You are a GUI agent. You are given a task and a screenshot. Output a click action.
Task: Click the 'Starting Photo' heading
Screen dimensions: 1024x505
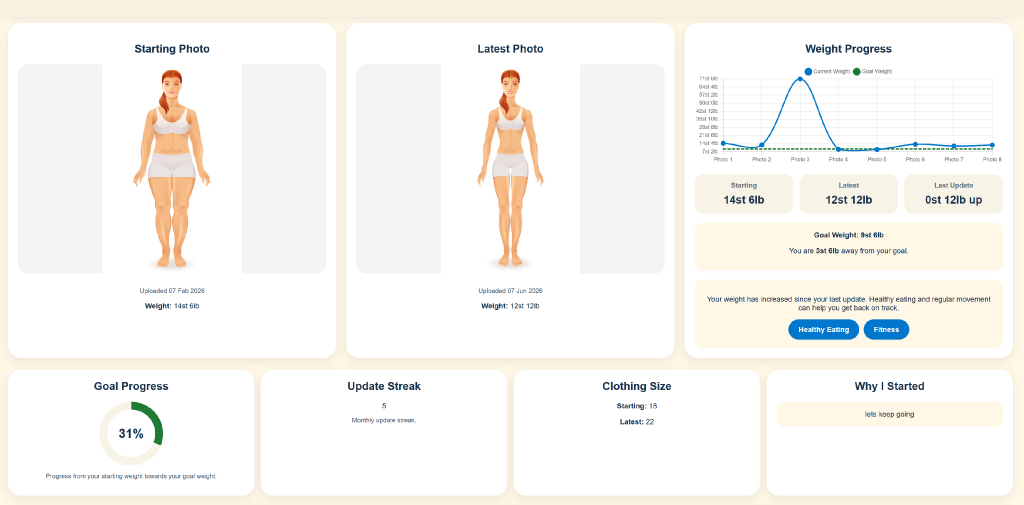(x=172, y=49)
